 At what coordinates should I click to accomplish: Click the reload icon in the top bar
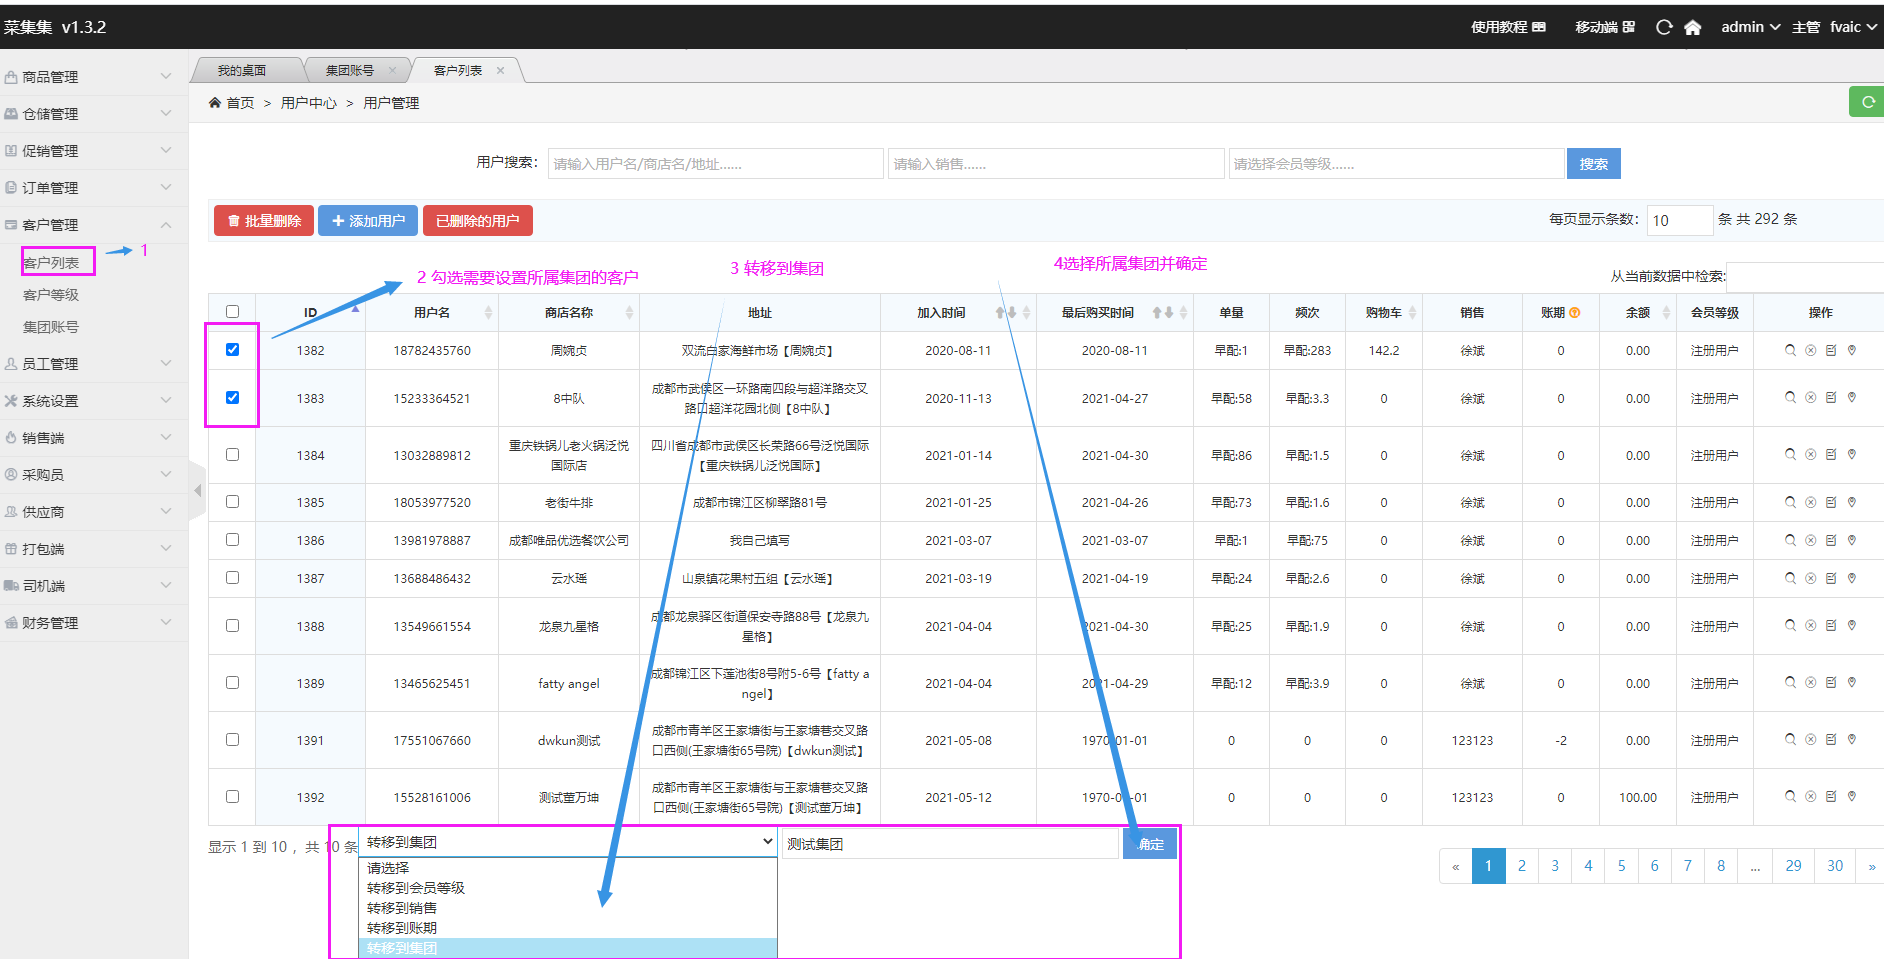click(x=1663, y=27)
